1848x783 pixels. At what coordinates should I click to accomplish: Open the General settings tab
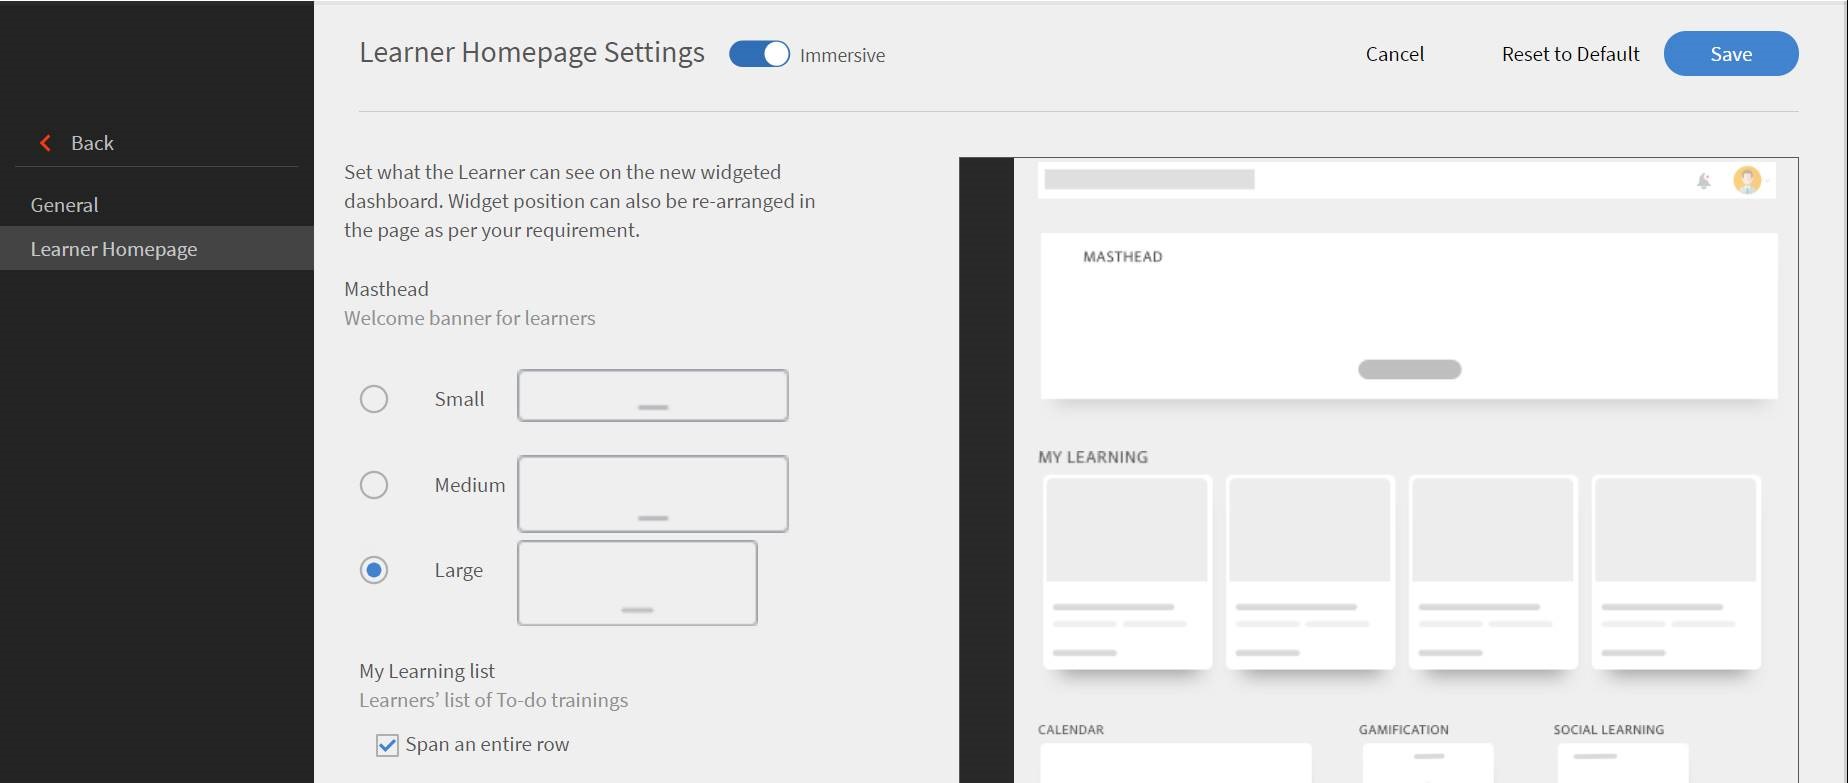pos(64,205)
